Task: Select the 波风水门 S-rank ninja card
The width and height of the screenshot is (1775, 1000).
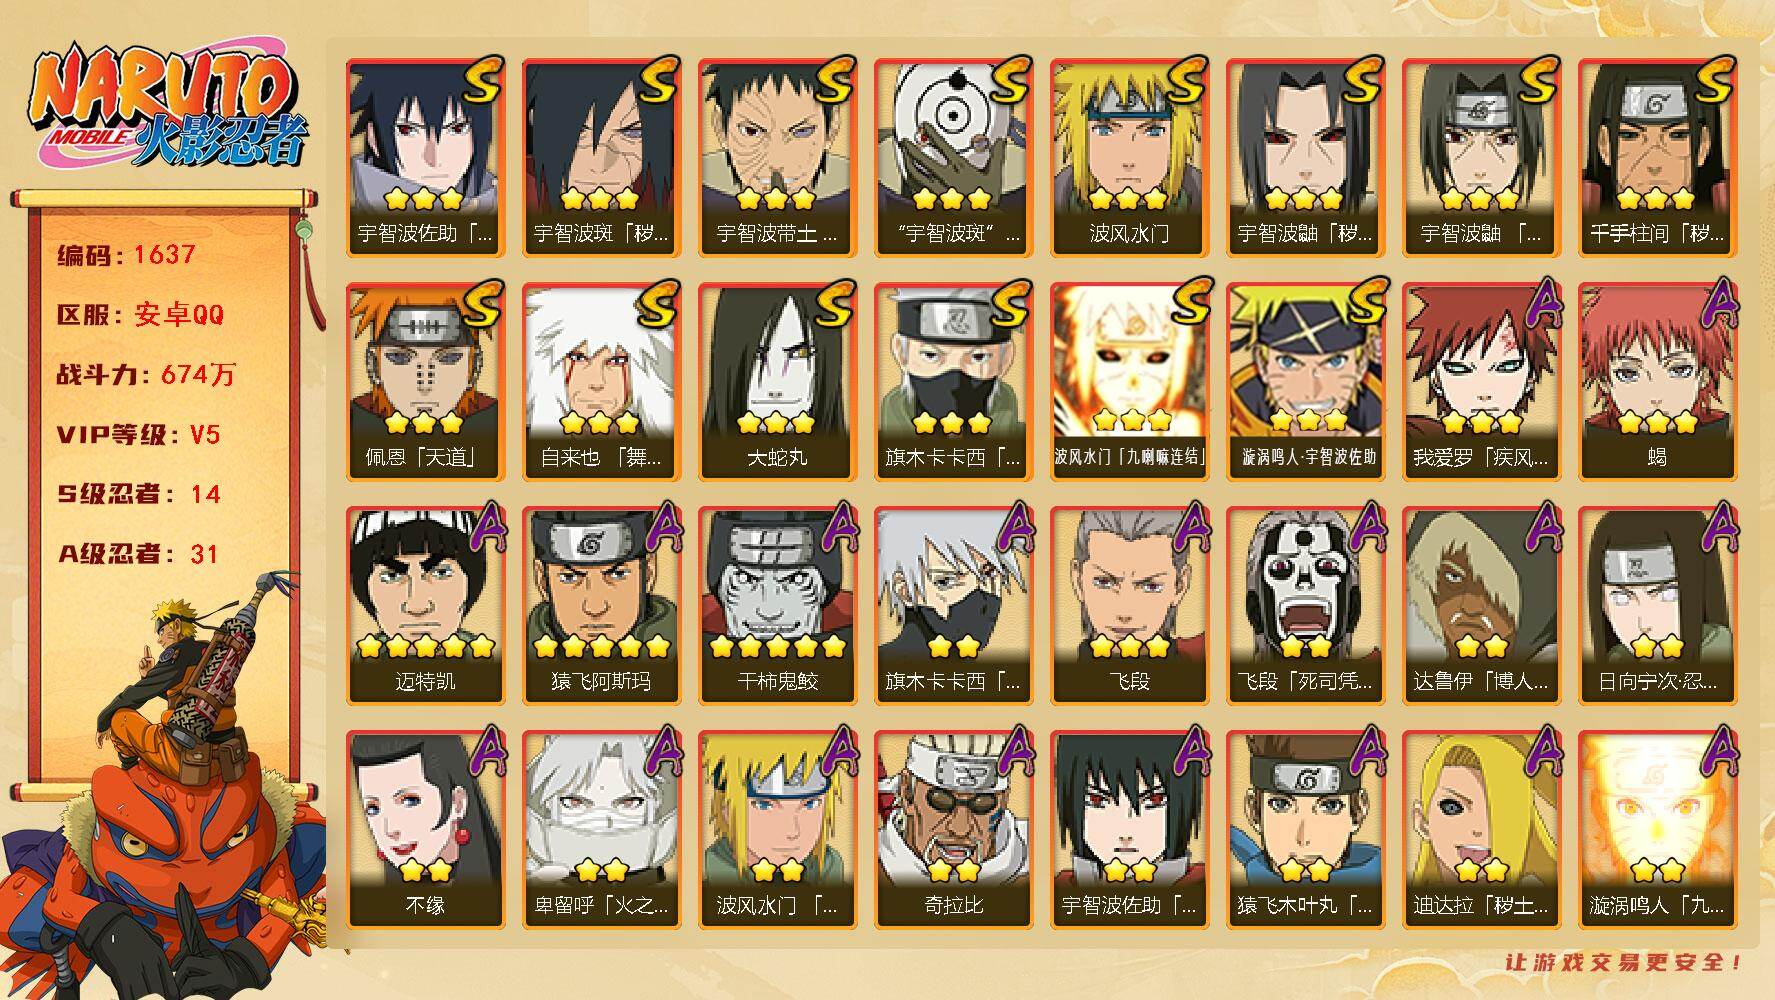Action: pos(1129,157)
